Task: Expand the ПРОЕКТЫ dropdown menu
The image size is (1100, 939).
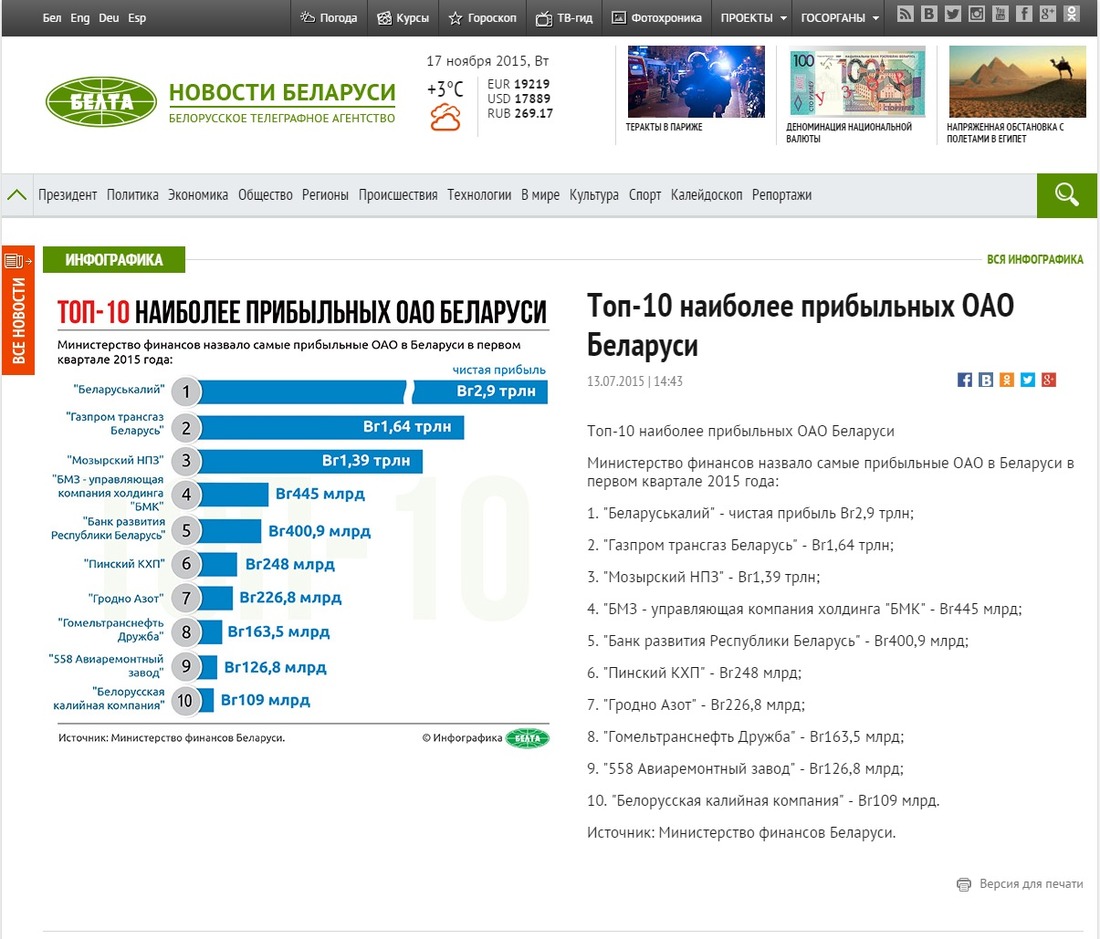Action: 753,18
